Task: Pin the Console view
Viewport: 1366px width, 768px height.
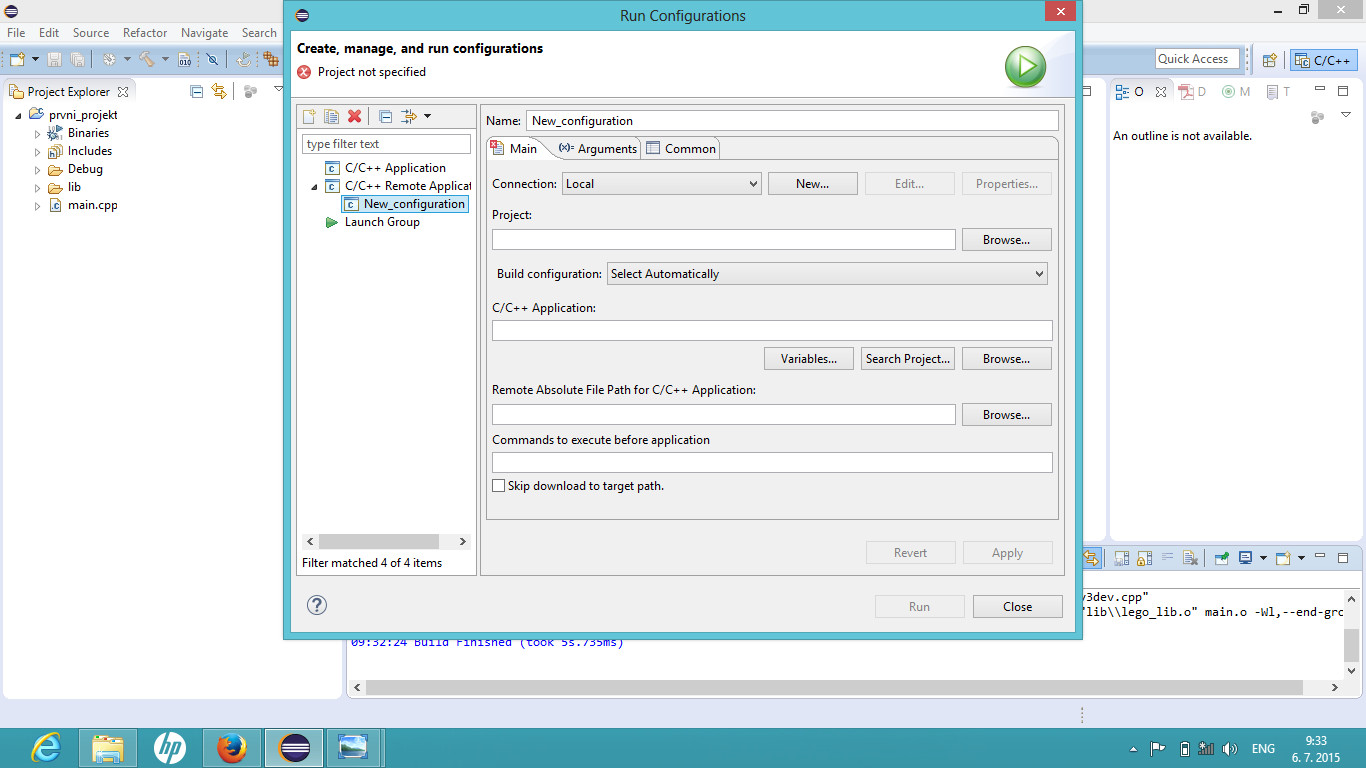Action: [x=1222, y=558]
